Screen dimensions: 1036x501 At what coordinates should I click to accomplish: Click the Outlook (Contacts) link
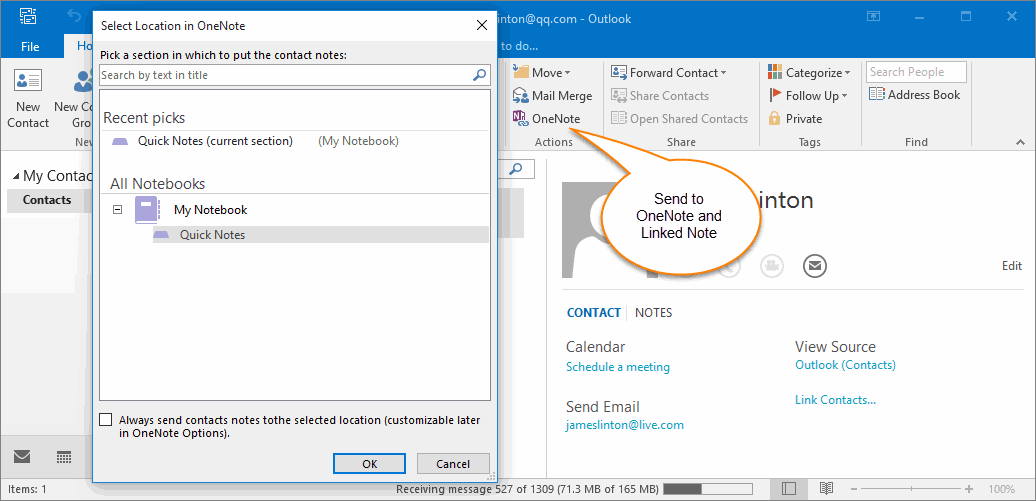[845, 365]
